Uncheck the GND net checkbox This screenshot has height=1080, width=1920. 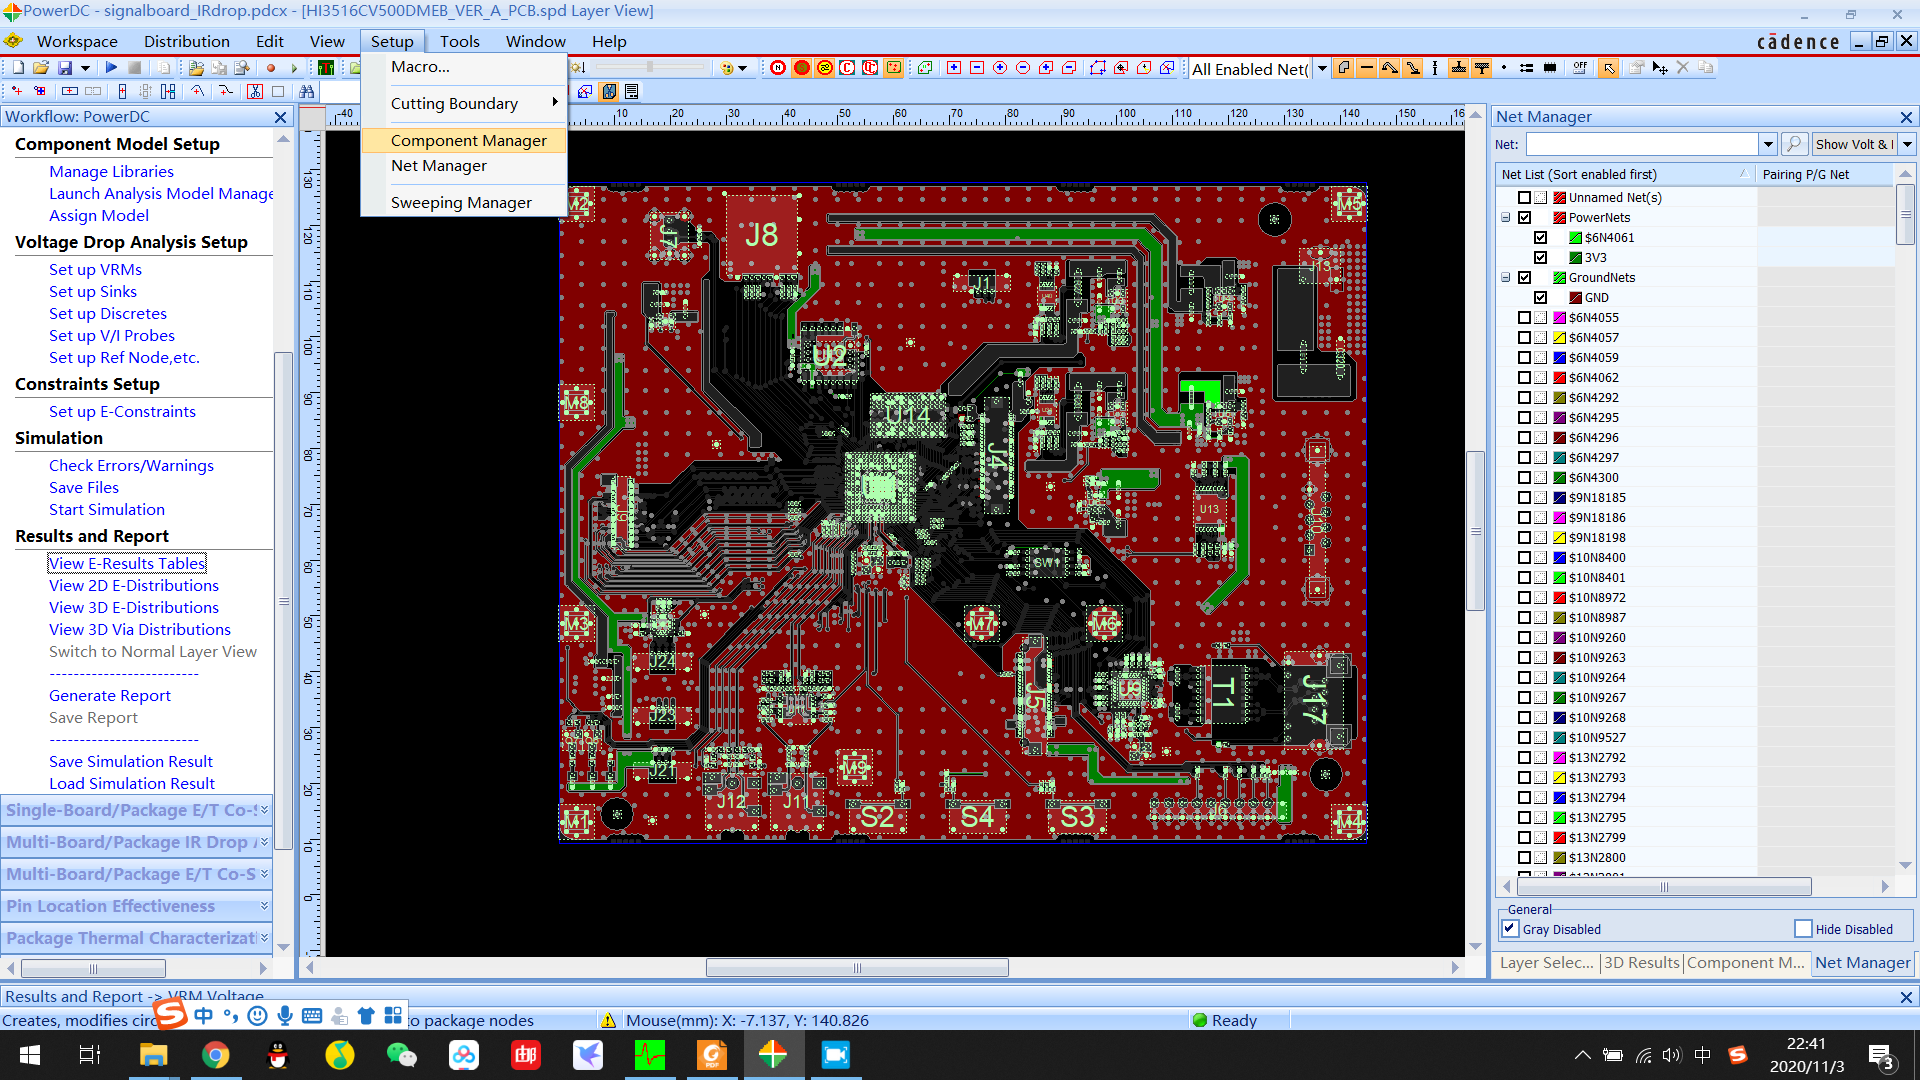coord(1541,297)
